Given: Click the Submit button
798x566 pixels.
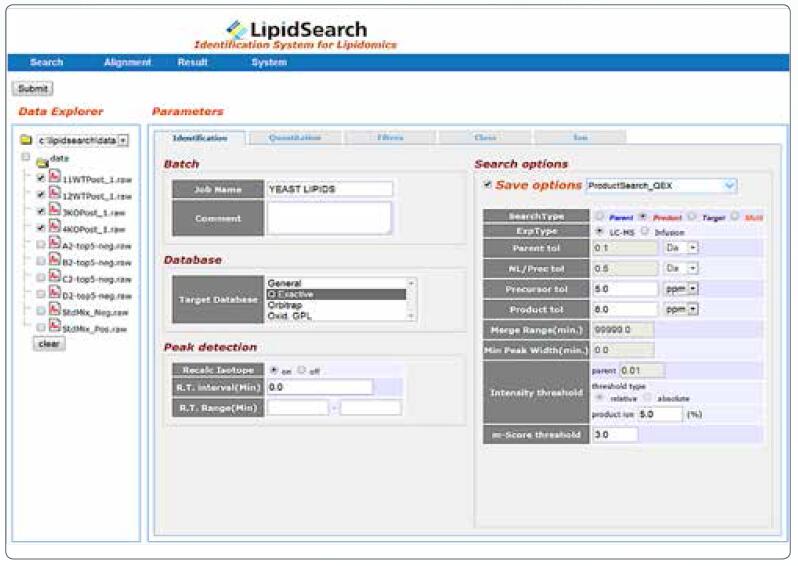Looking at the screenshot, I should pyautogui.click(x=33, y=89).
